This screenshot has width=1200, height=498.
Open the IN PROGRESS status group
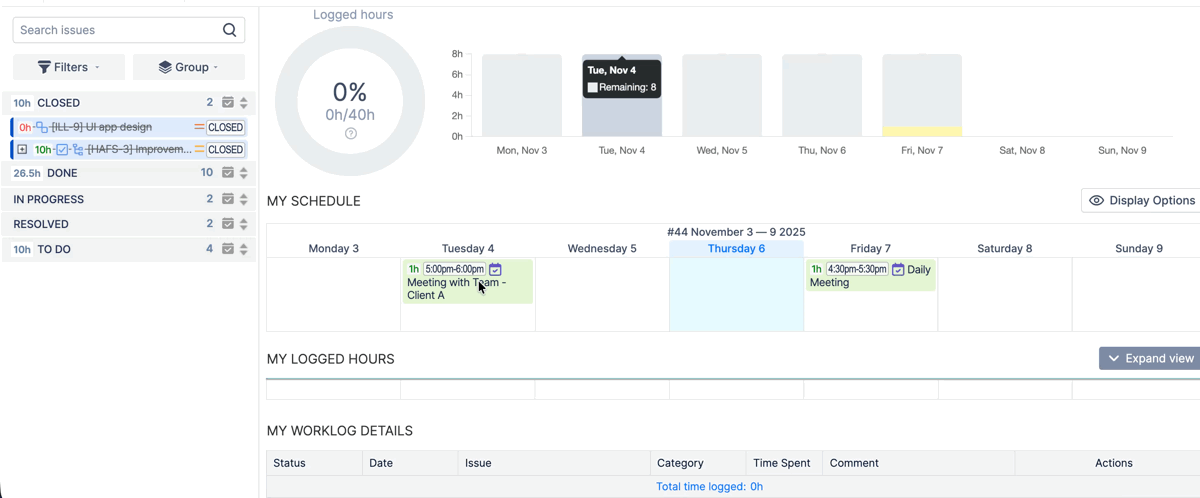(x=49, y=199)
